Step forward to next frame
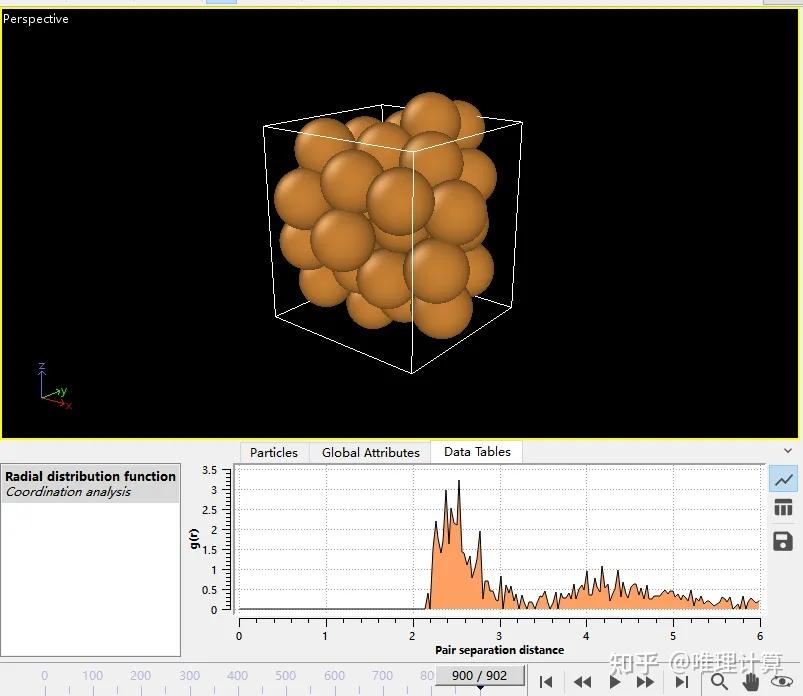Viewport: 803px width, 696px height. pyautogui.click(x=646, y=681)
